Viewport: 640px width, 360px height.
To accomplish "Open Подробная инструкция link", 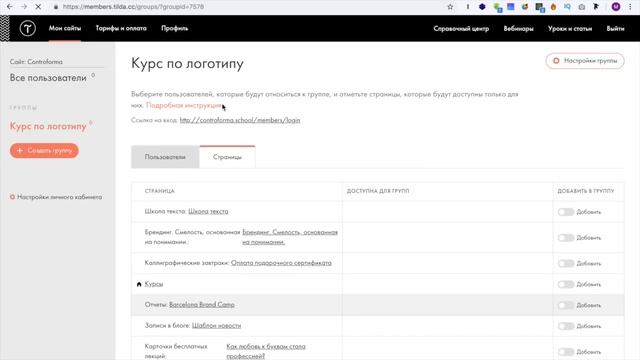I will (x=184, y=105).
